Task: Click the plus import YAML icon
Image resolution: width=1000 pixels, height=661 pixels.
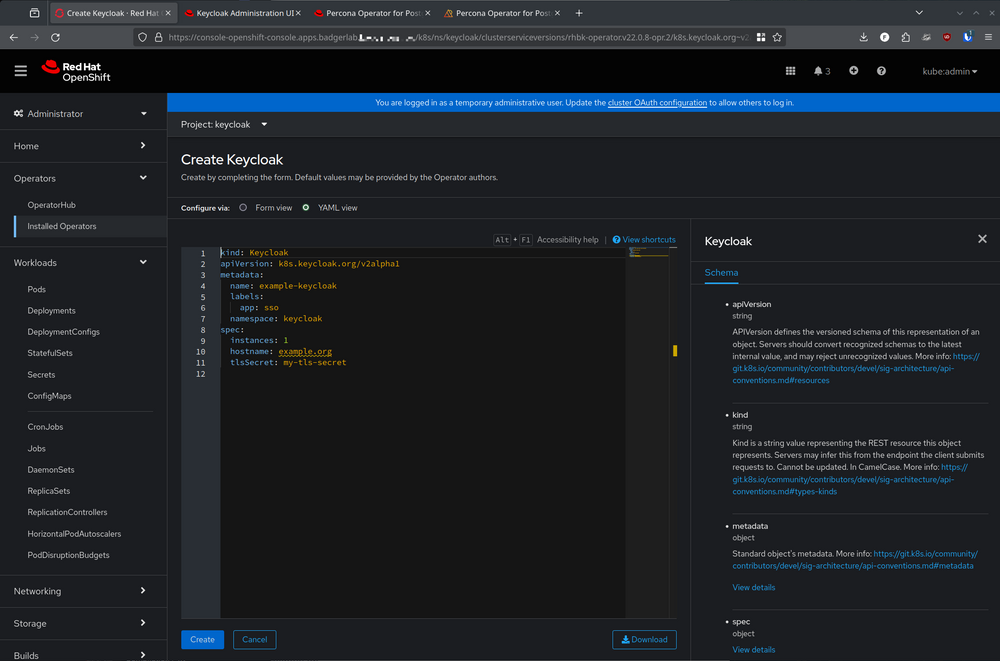Action: [x=853, y=71]
